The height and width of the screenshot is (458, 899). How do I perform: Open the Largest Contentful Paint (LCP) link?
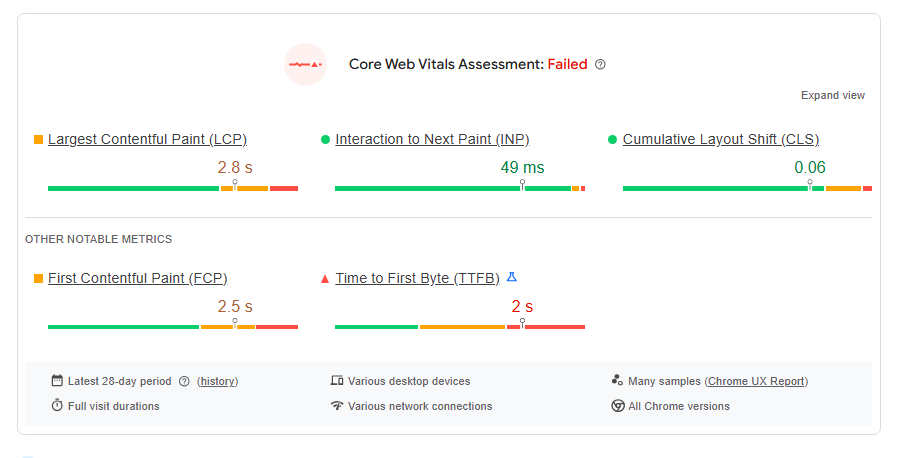point(147,139)
